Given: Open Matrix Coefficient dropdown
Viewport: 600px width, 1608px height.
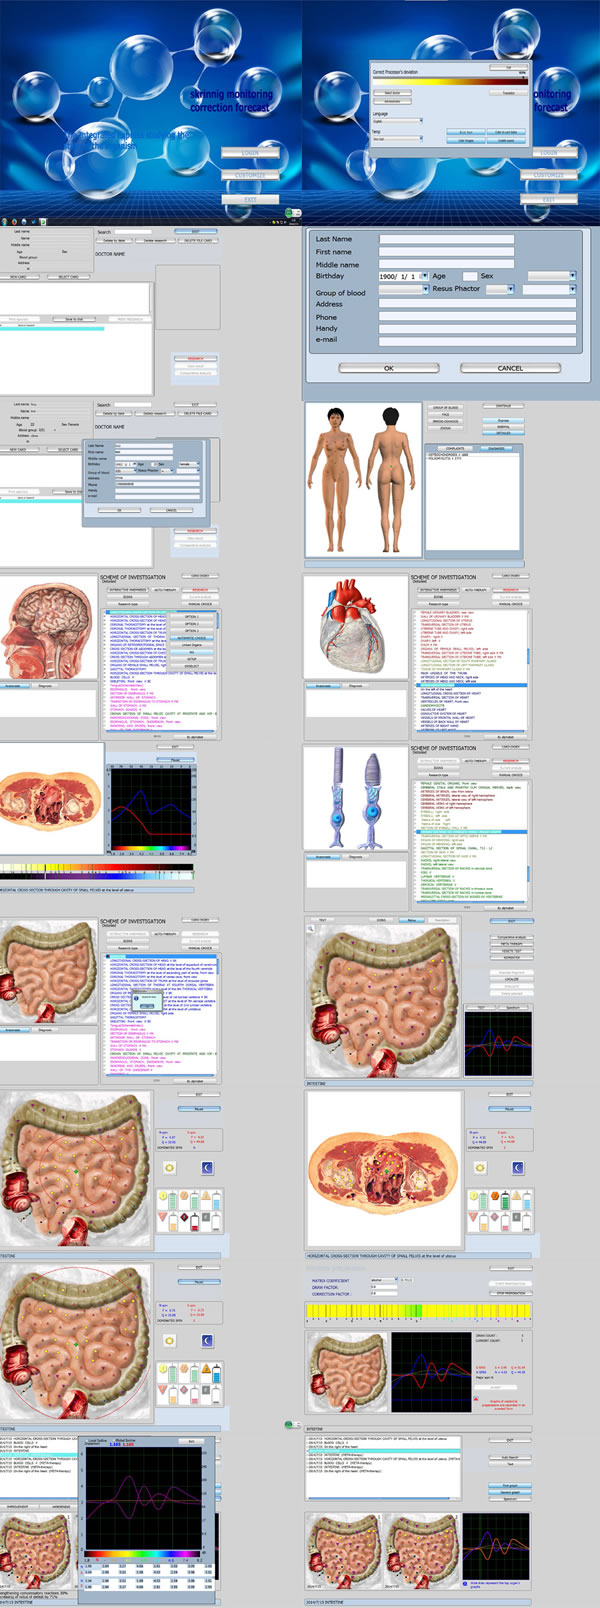Looking at the screenshot, I should (384, 1280).
